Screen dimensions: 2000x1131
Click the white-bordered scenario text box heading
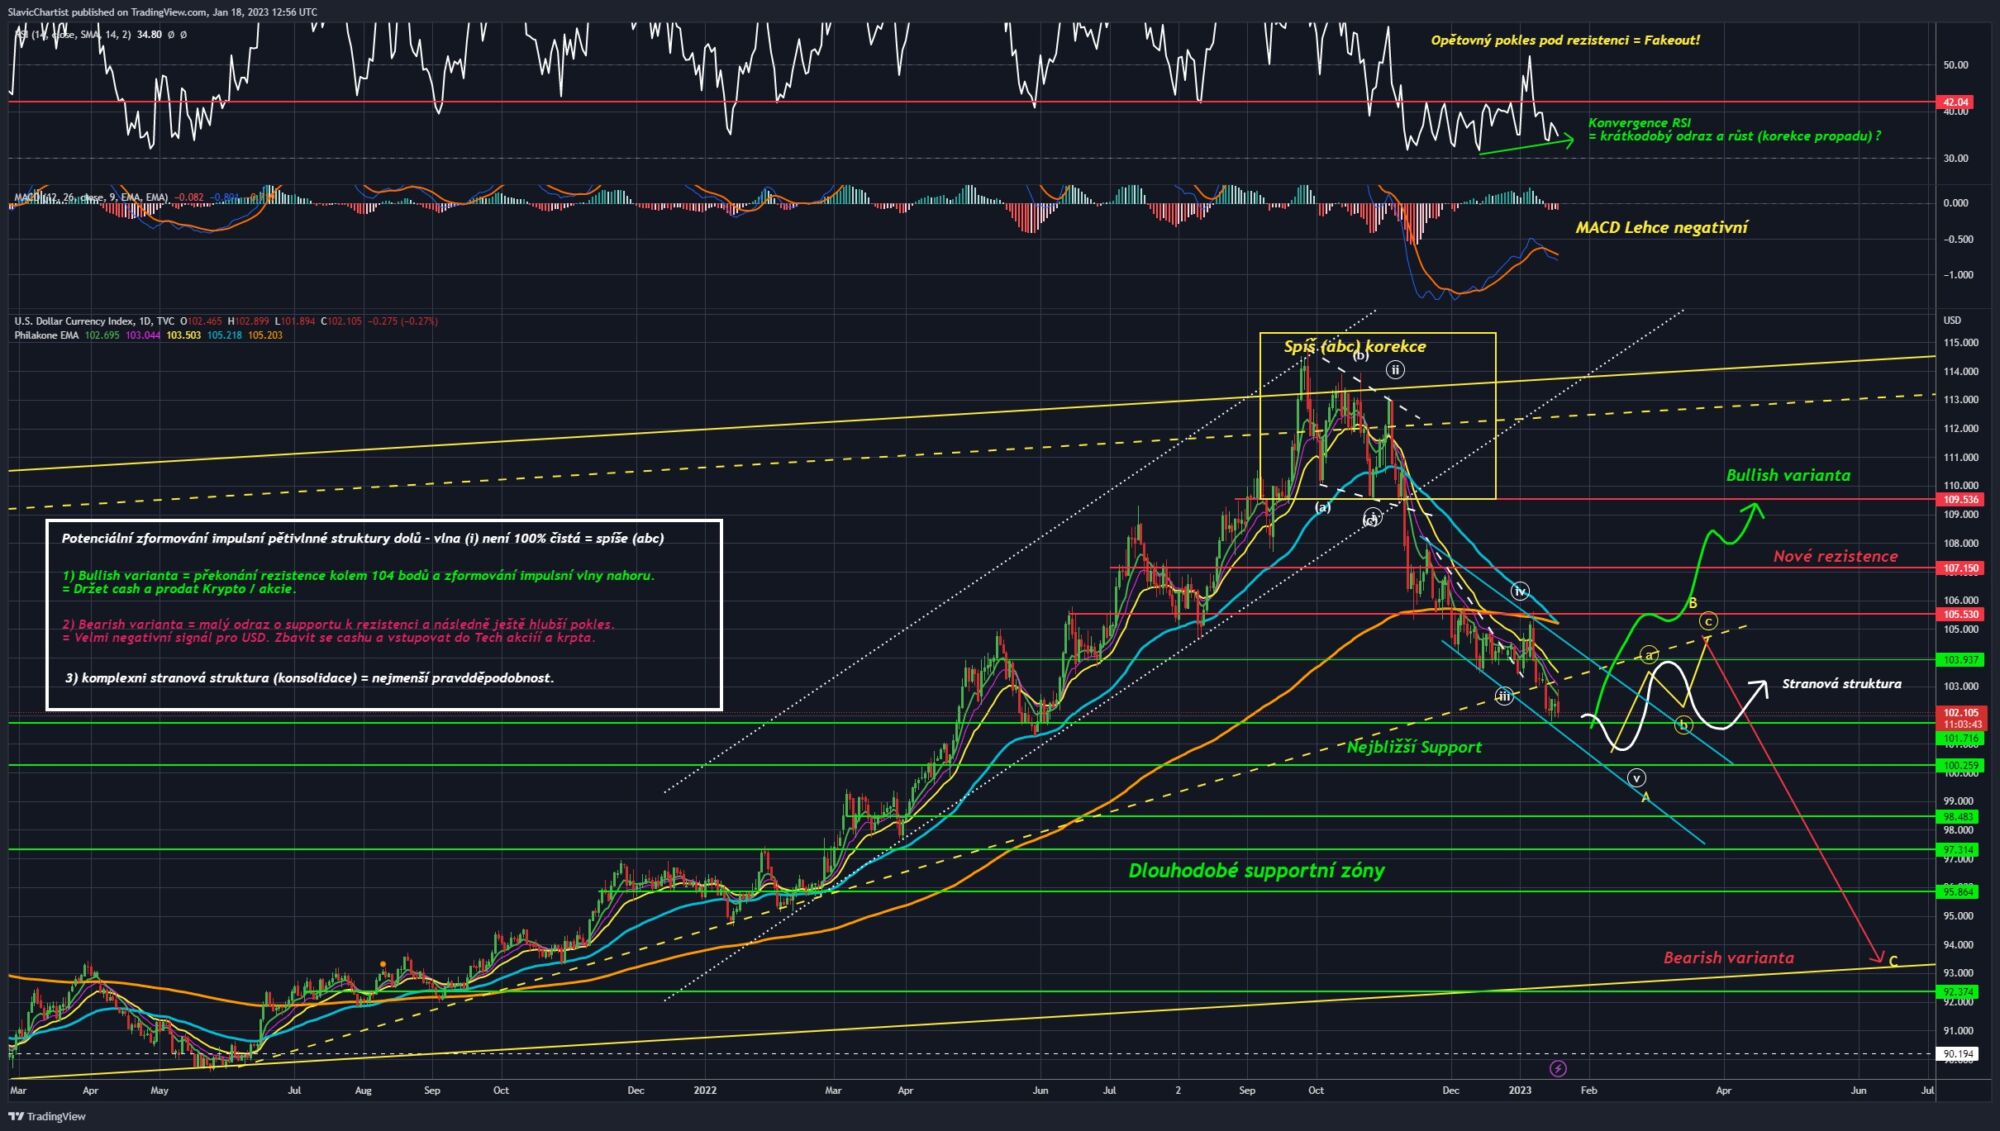click(363, 538)
